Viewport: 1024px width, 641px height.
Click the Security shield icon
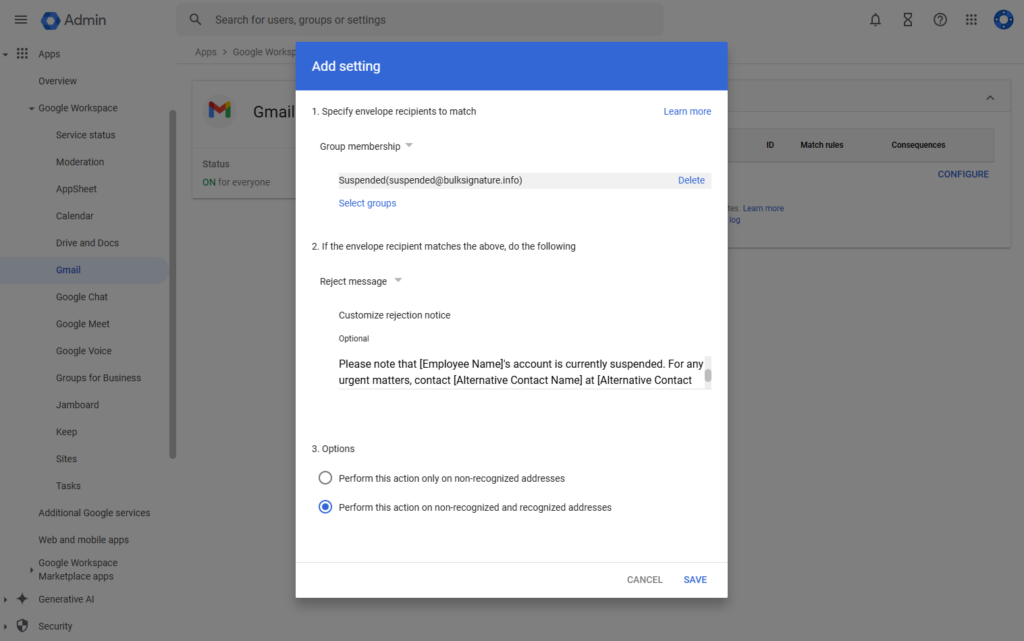pyautogui.click(x=22, y=625)
